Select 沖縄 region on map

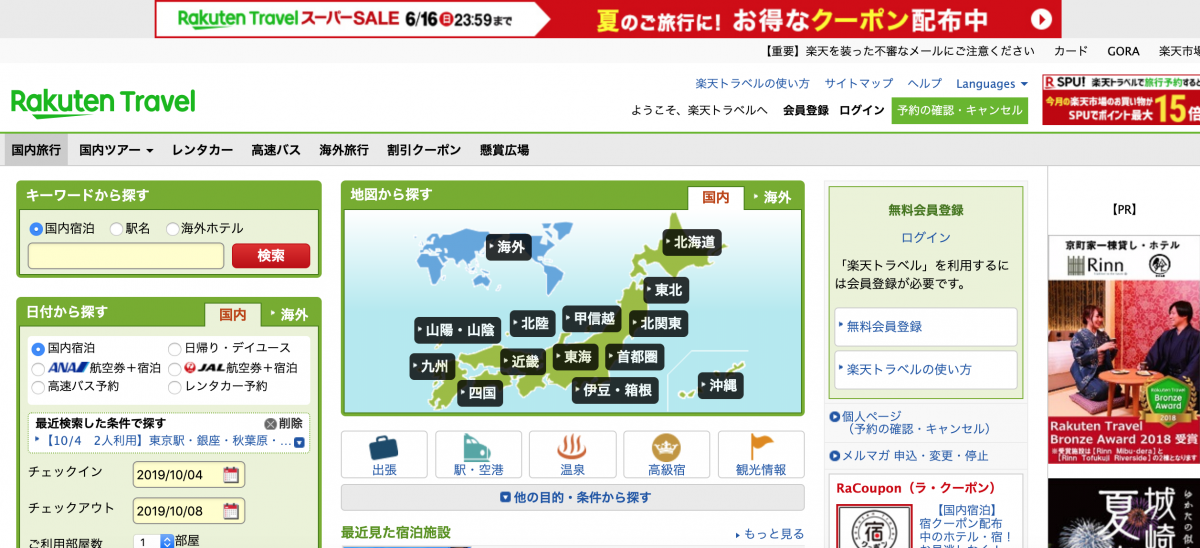[x=720, y=385]
